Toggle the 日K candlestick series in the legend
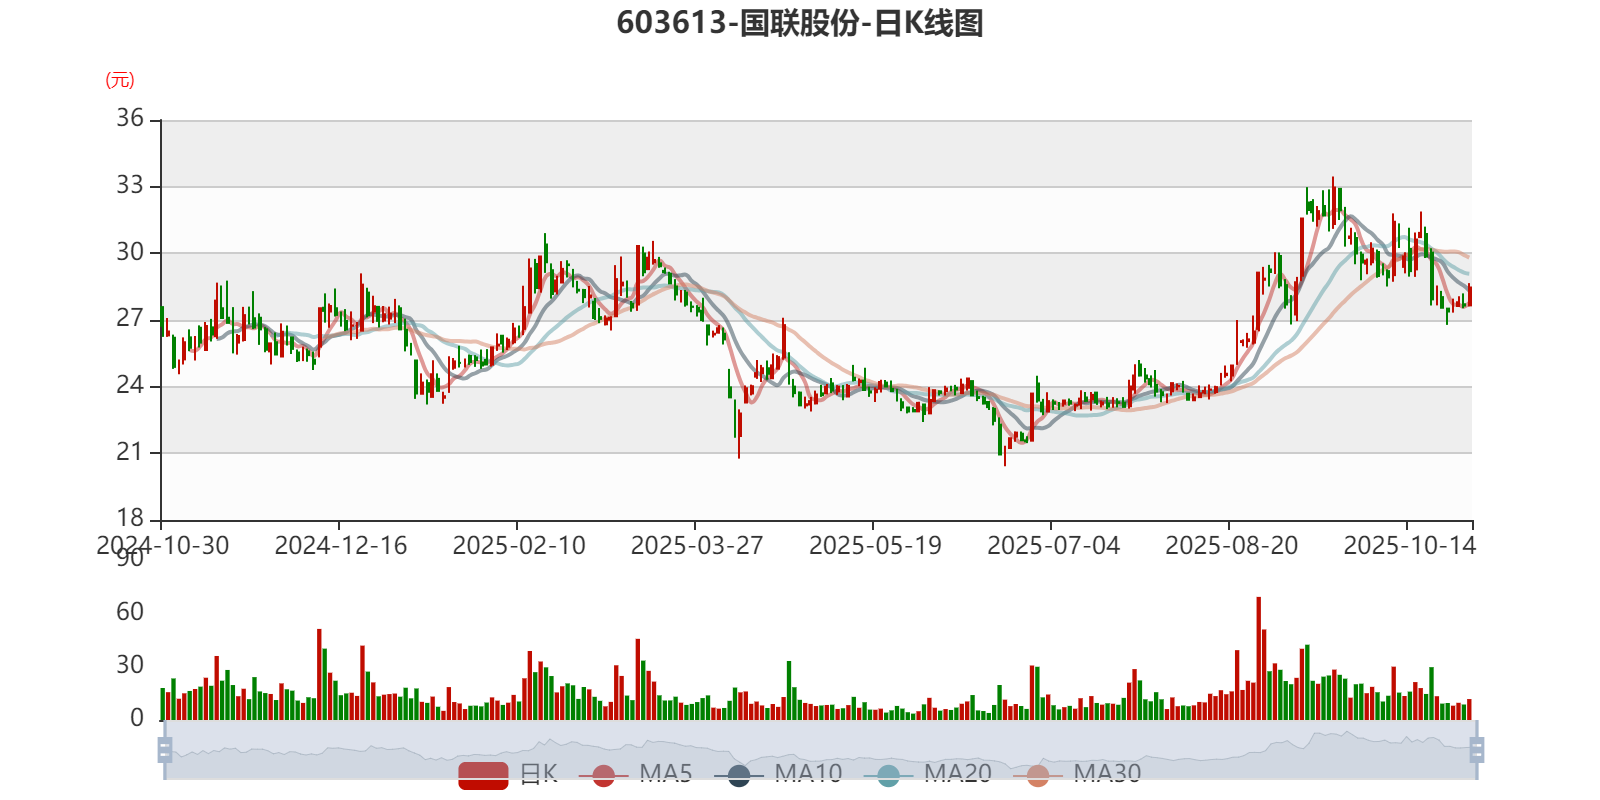 click(x=508, y=774)
